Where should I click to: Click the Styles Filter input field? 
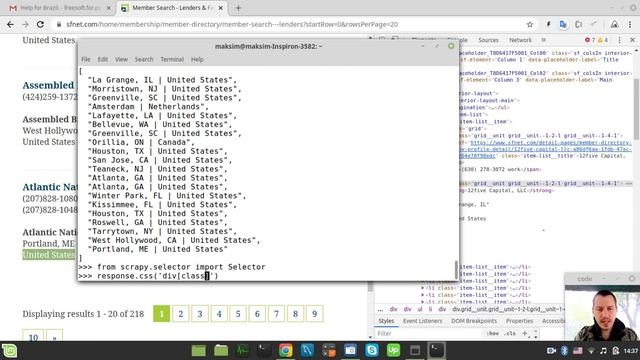point(429,333)
